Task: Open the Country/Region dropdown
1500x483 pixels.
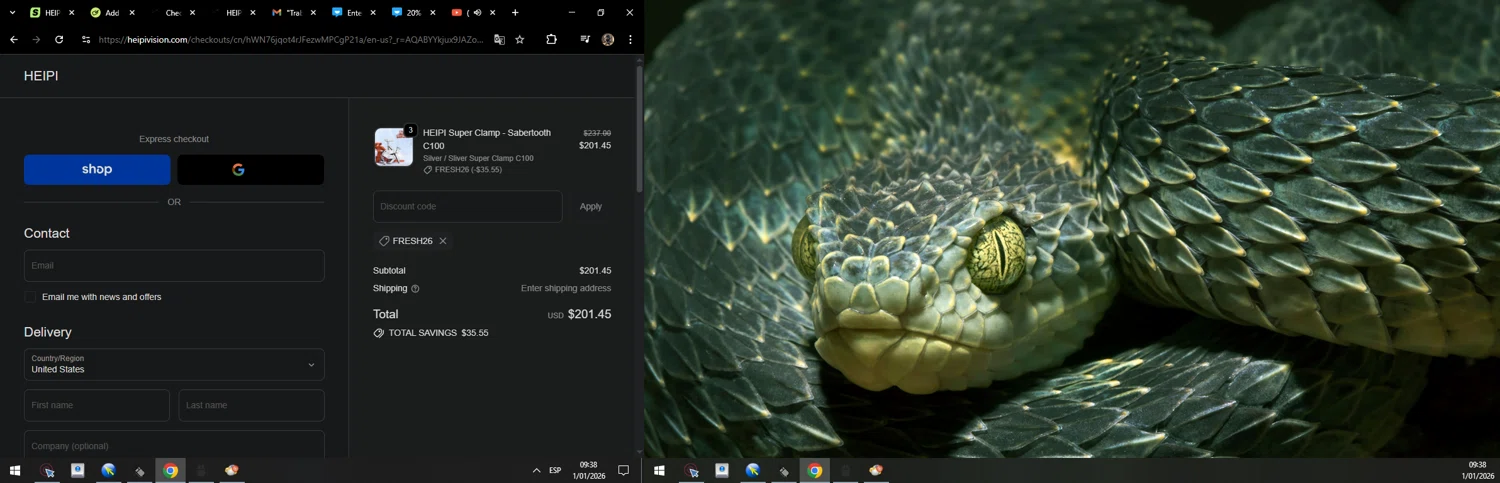Action: (x=174, y=364)
